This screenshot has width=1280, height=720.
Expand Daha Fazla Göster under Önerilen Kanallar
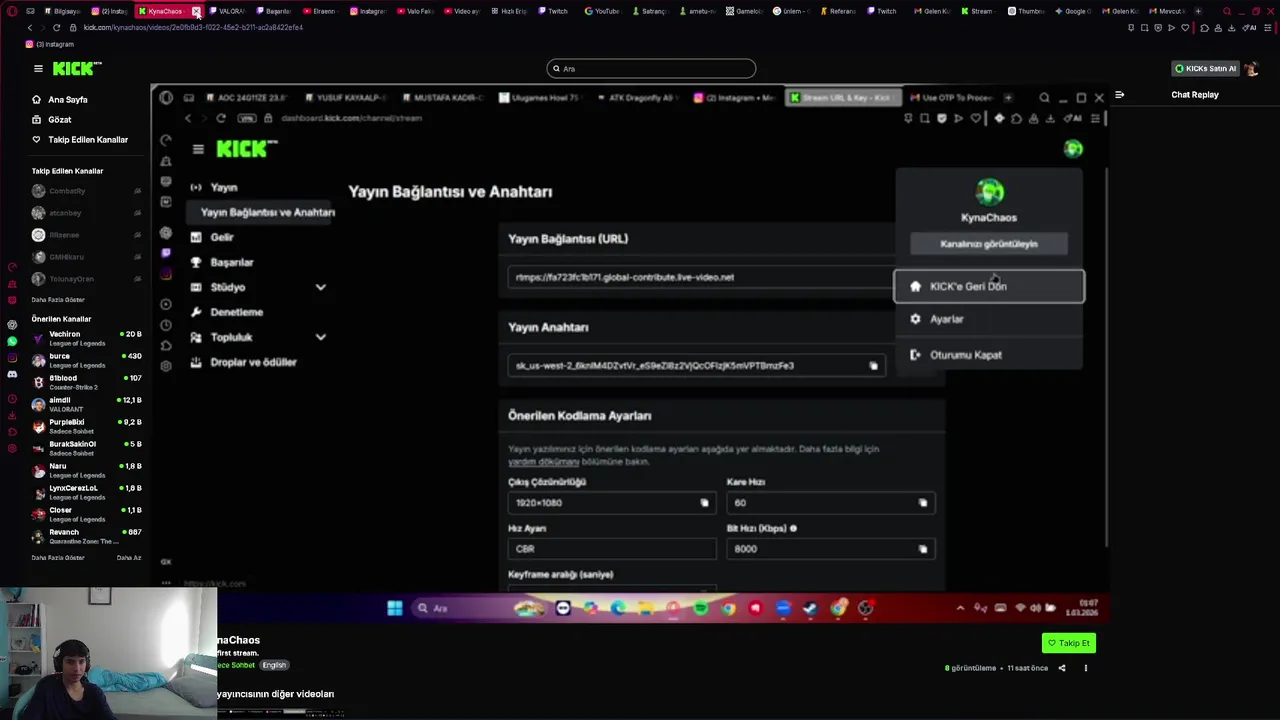58,558
